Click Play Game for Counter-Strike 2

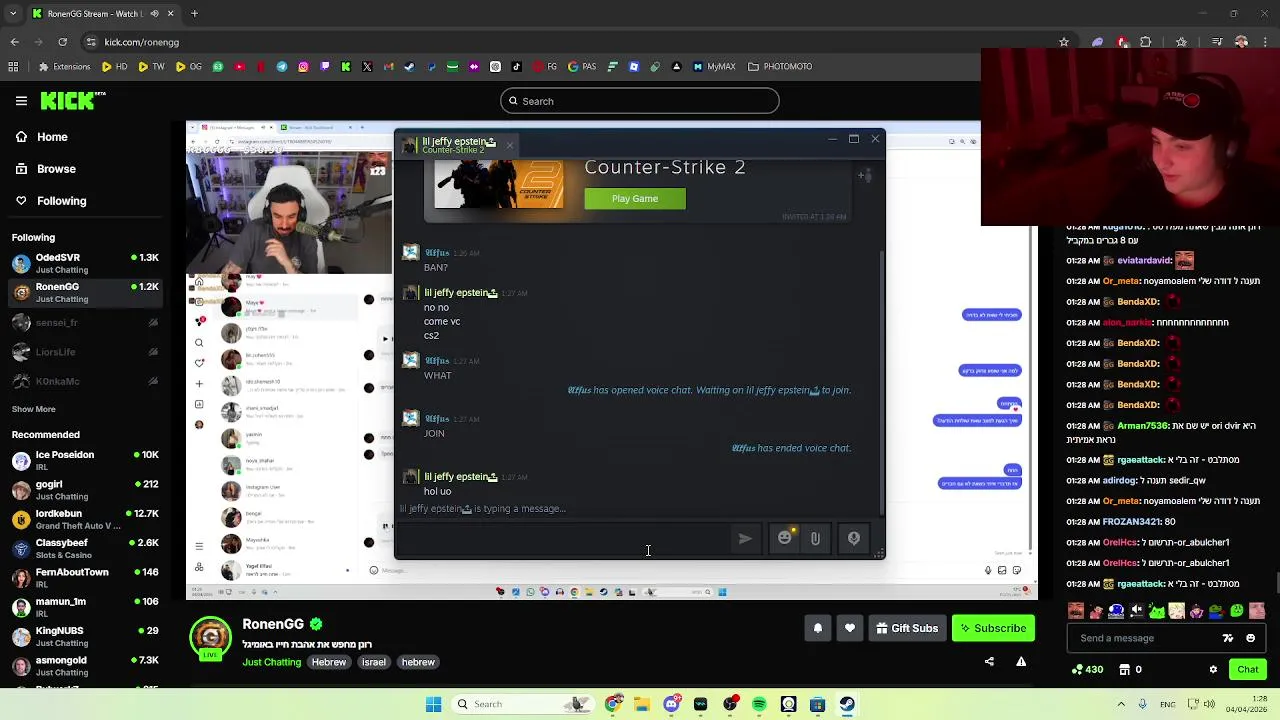point(635,198)
